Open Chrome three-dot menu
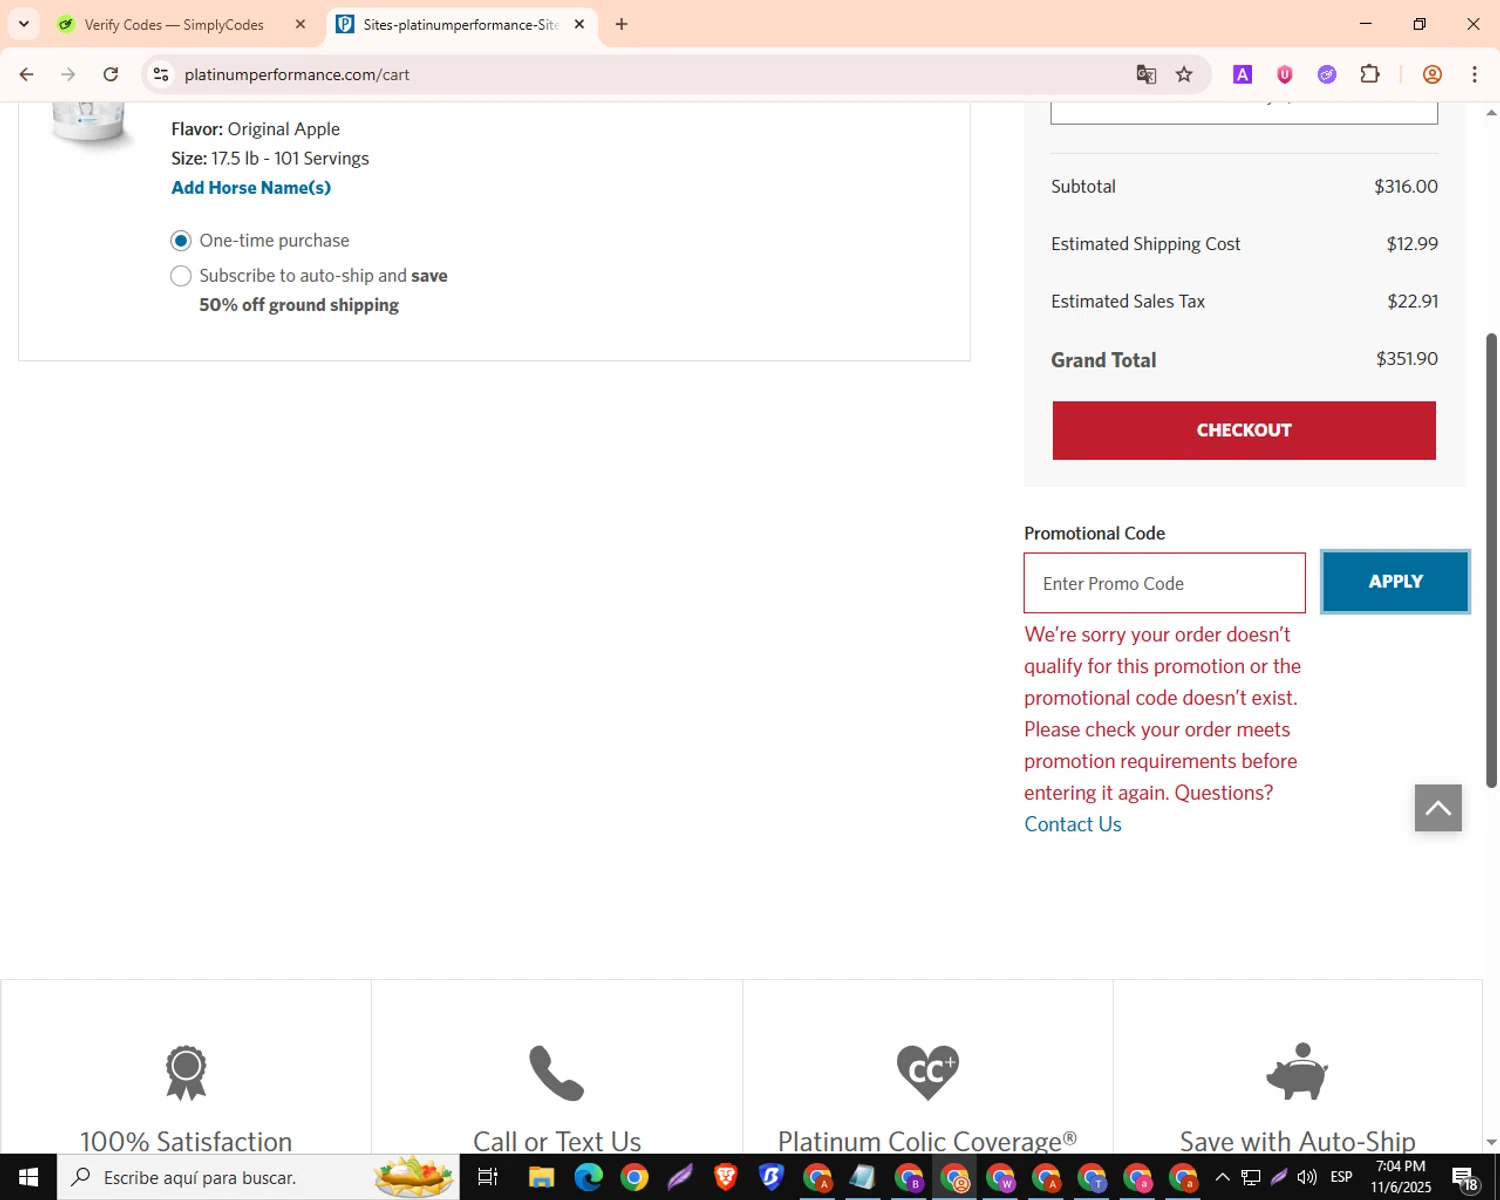 pos(1474,74)
